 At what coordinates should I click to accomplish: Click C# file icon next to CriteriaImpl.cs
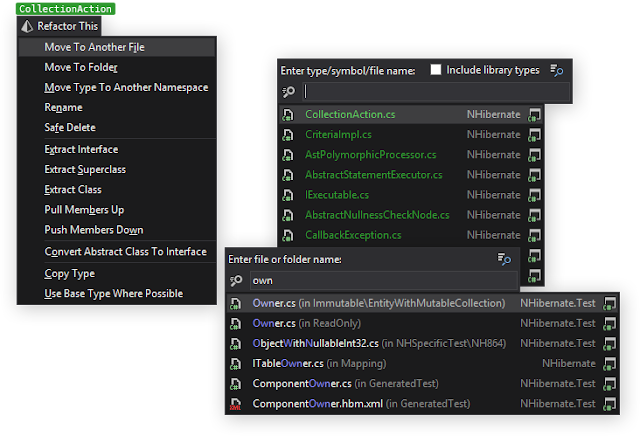pos(289,134)
